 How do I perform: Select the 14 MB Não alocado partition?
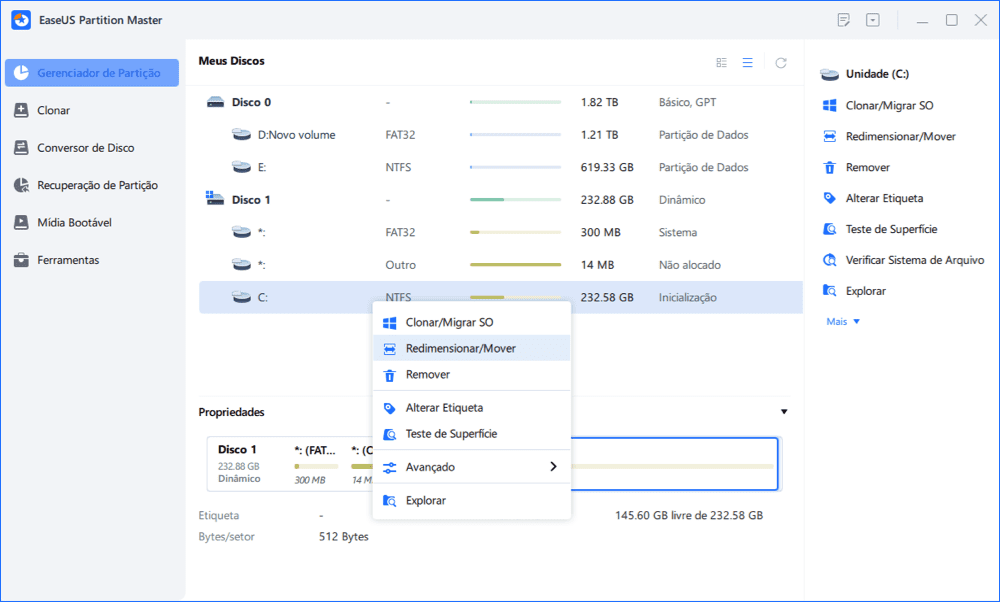click(501, 265)
